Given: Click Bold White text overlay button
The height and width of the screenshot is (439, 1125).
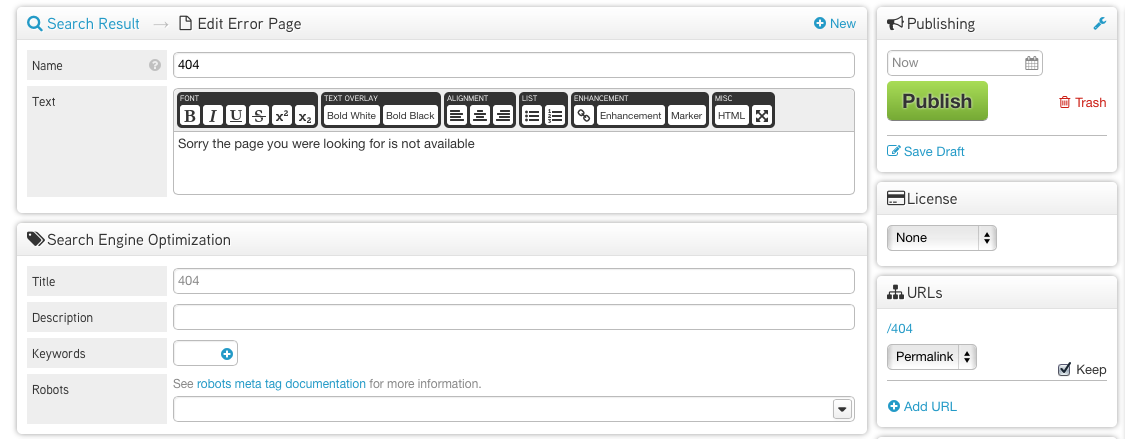Looking at the screenshot, I should point(352,115).
